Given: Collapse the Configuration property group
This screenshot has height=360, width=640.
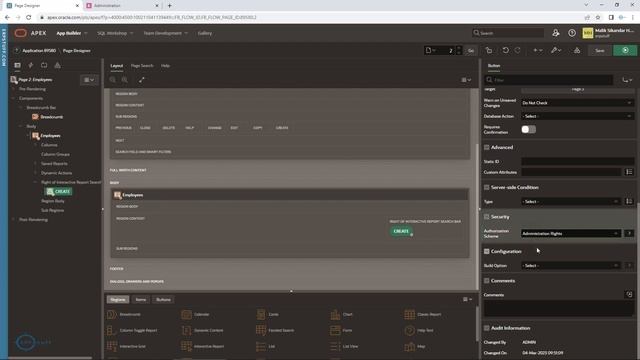Looking at the screenshot, I should (487, 251).
